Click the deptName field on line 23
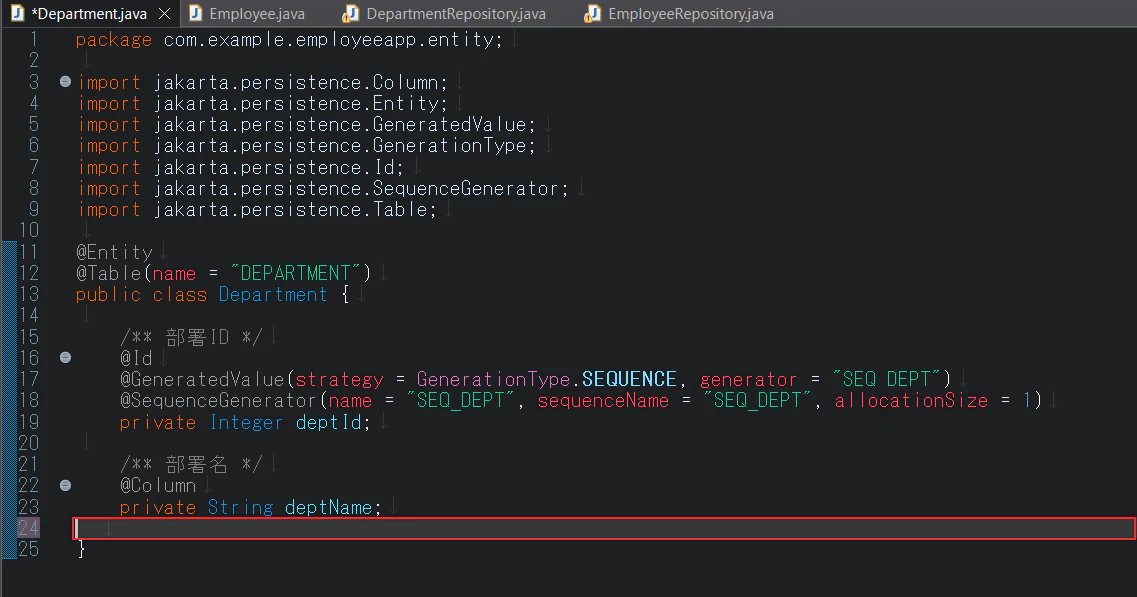This screenshot has width=1137, height=597. 328,507
